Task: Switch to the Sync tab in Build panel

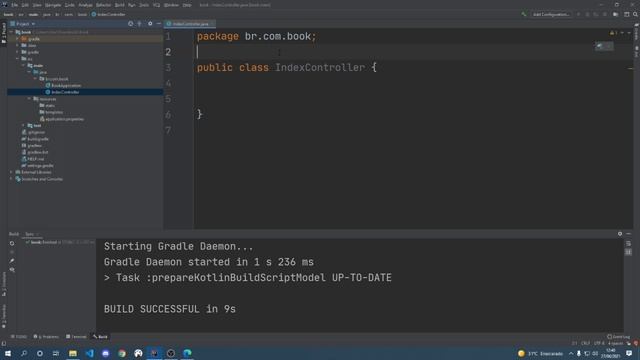Action: pos(29,234)
